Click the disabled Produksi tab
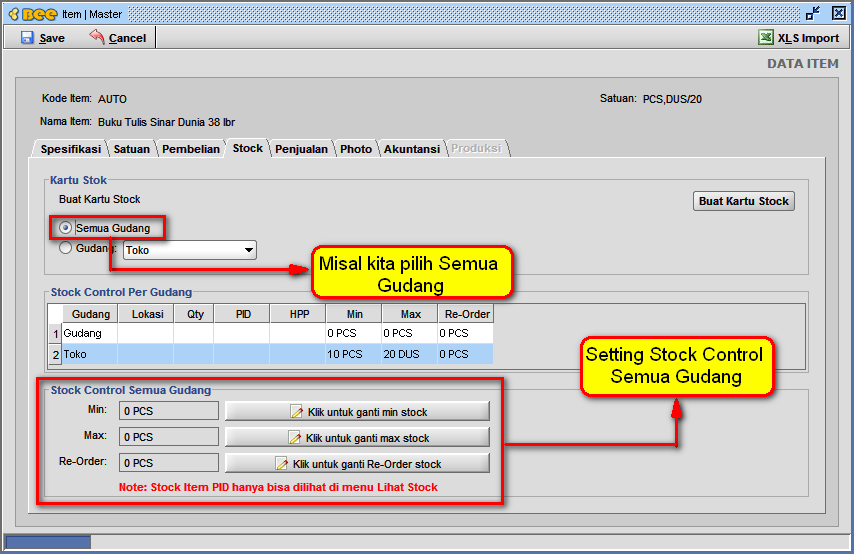 point(476,148)
